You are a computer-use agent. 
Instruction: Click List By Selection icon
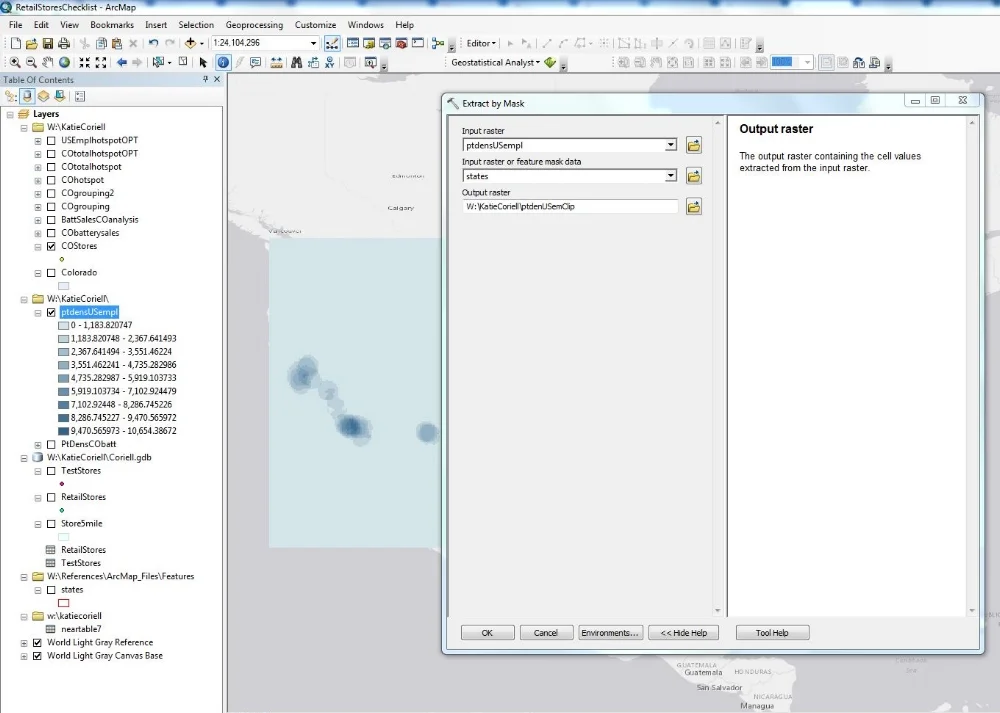(60, 96)
